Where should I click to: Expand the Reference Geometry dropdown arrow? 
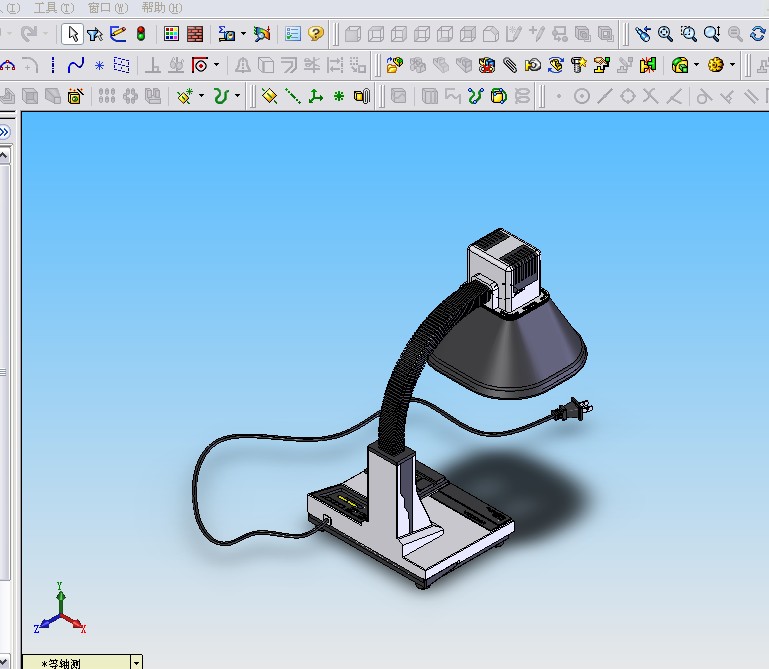(x=201, y=96)
